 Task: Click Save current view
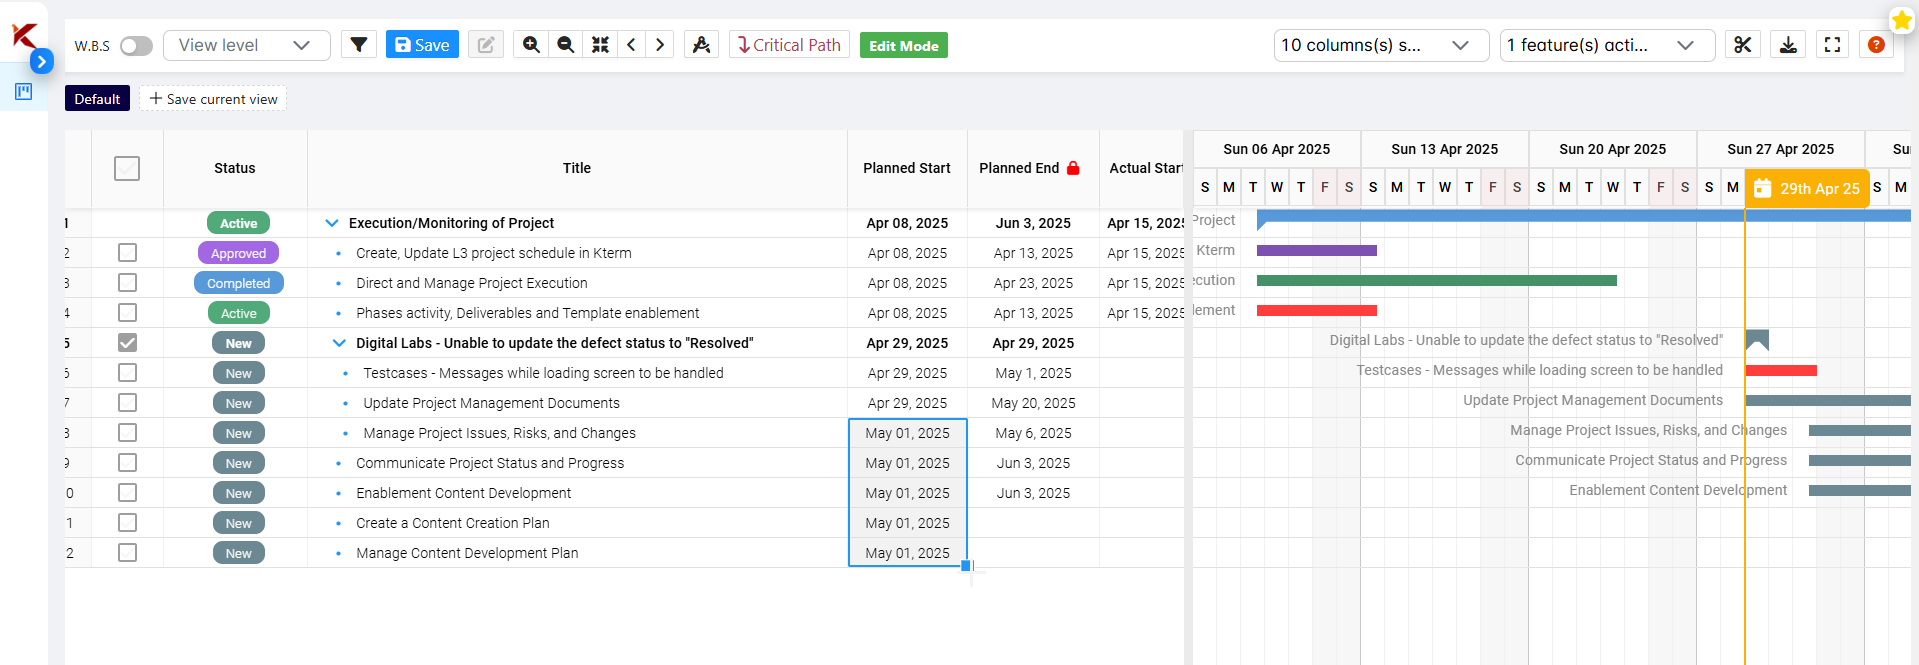click(x=213, y=98)
